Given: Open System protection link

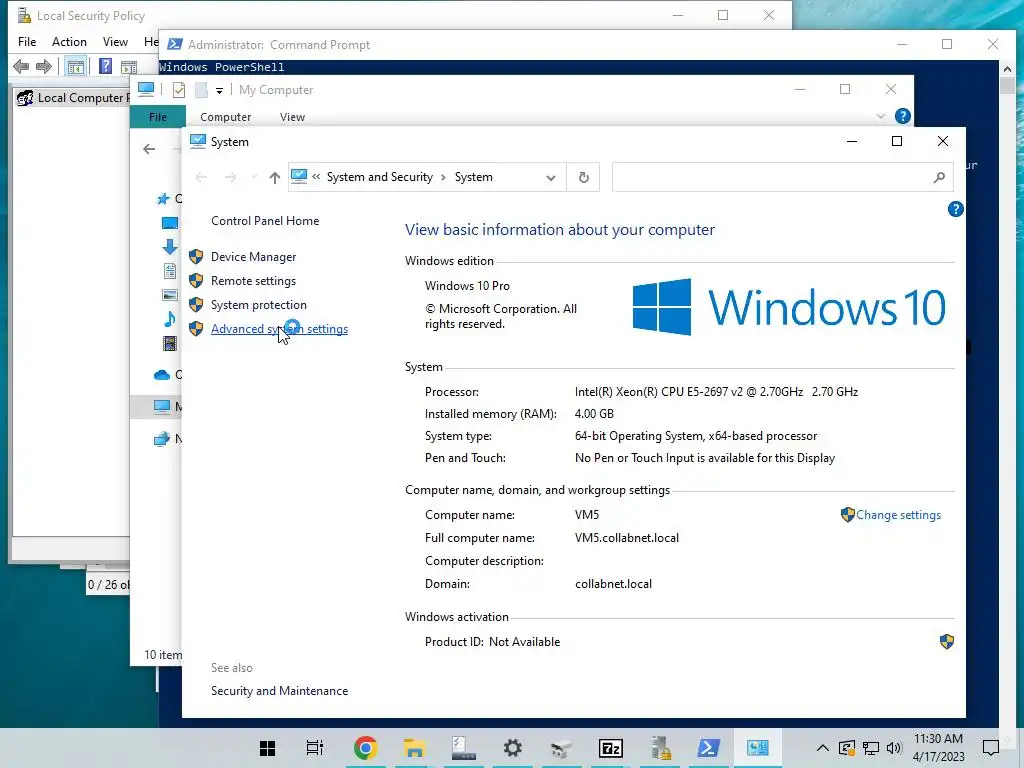Looking at the screenshot, I should 258,305.
